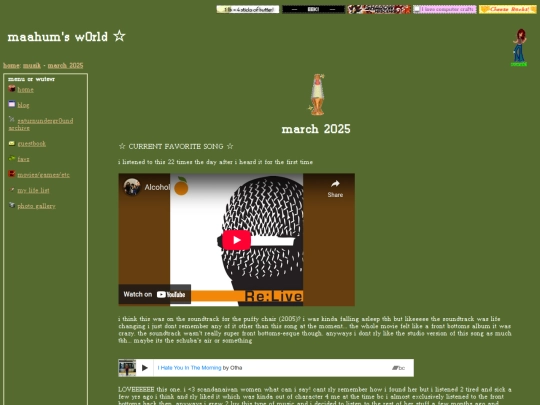
Task: Click the guestbook icon in the menu
Action: [x=12, y=143]
